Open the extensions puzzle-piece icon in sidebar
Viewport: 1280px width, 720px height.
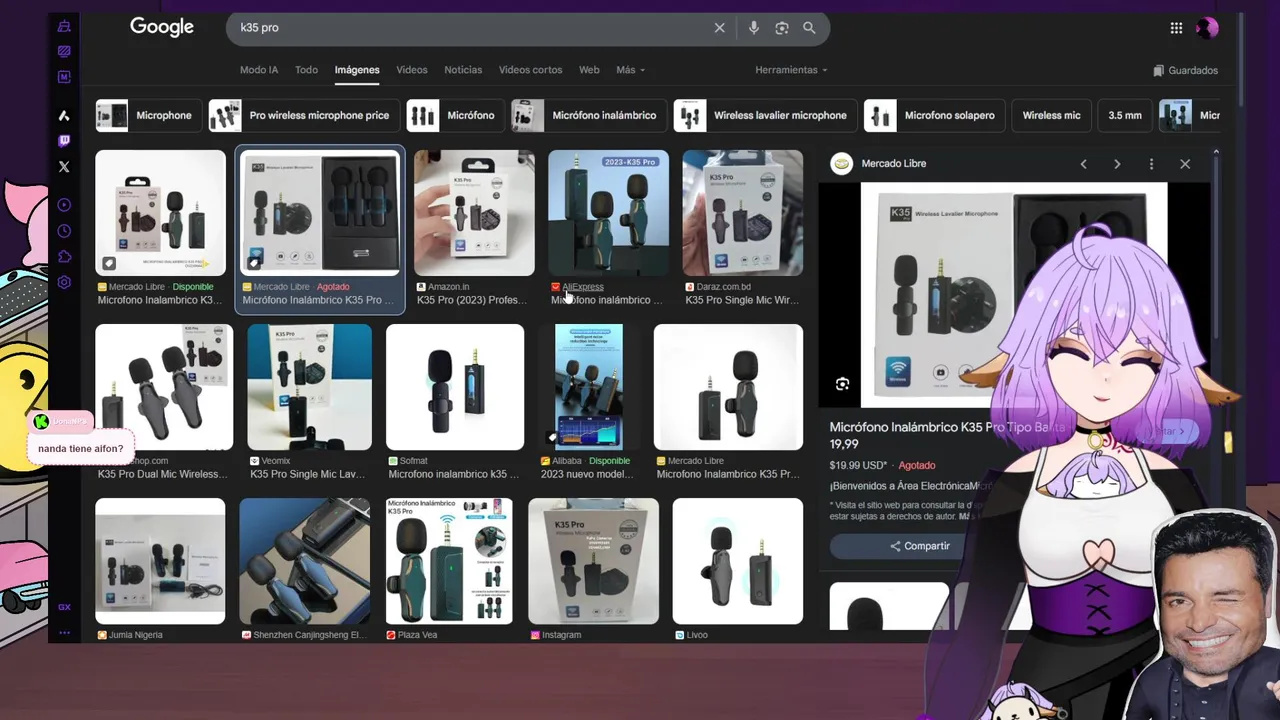64,257
